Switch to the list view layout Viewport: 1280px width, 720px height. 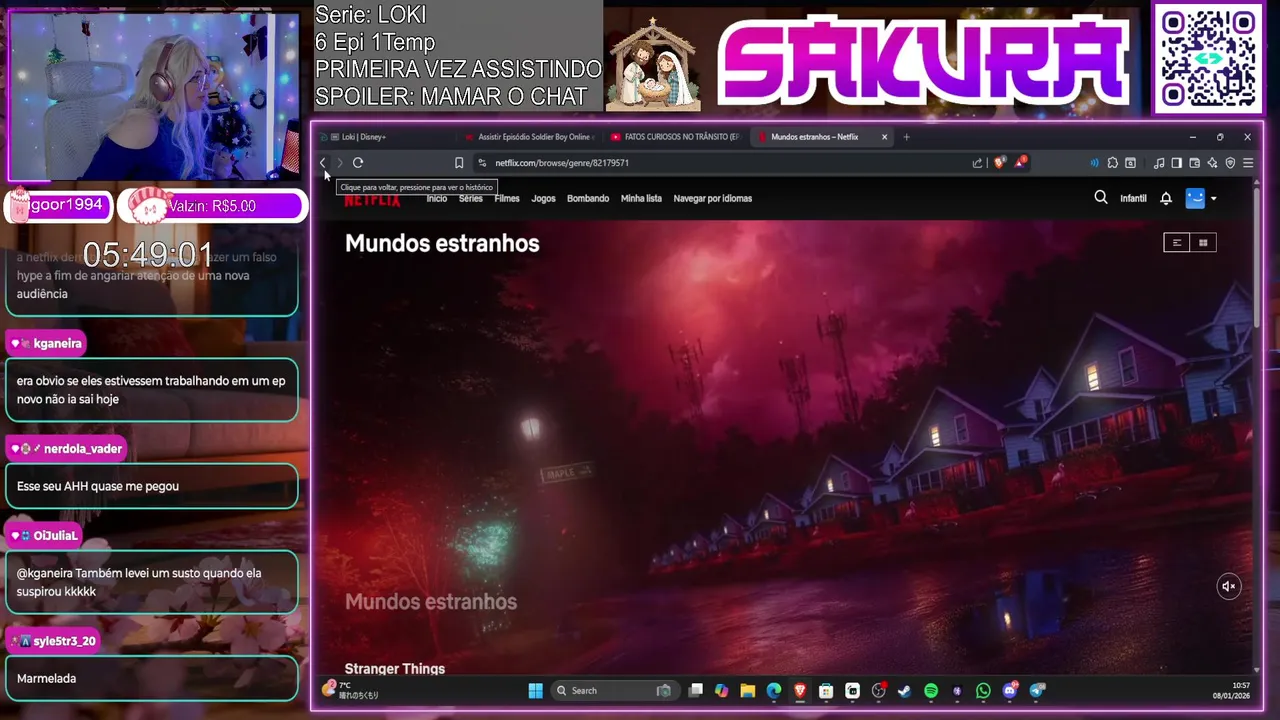[1177, 242]
